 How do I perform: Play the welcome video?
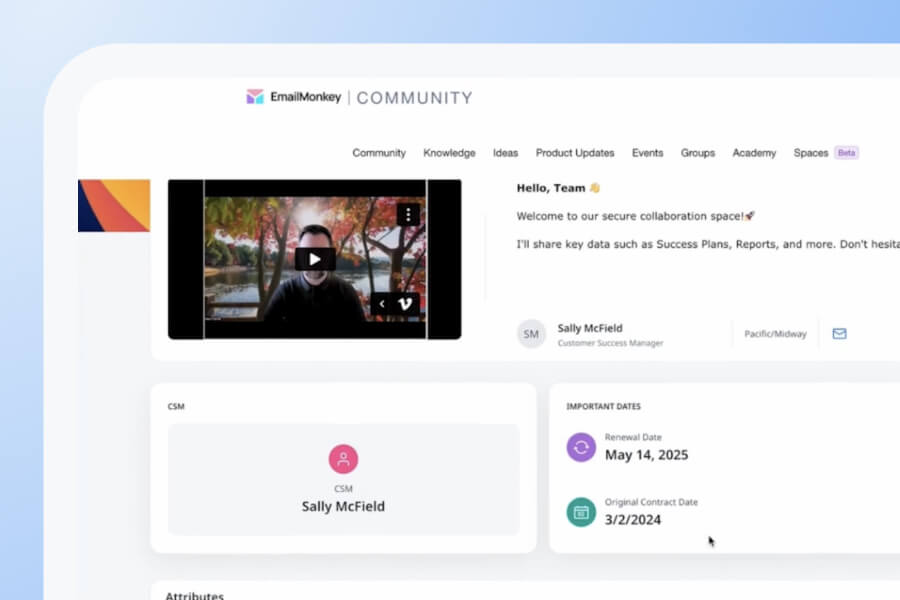[315, 260]
